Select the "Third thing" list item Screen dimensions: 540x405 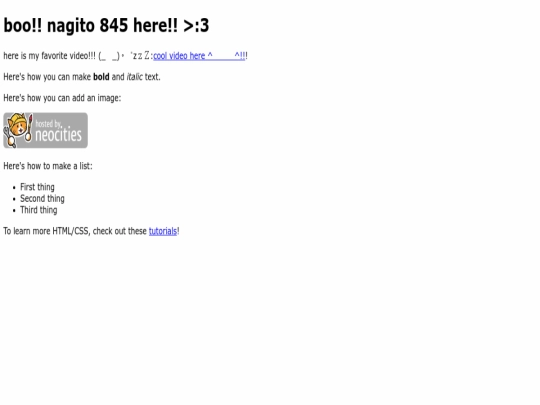(x=39, y=210)
